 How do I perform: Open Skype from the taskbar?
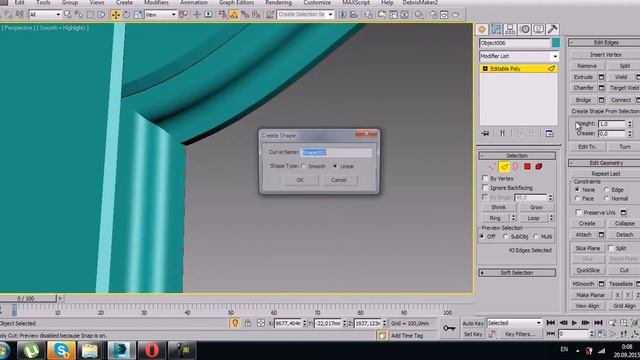tap(61, 350)
